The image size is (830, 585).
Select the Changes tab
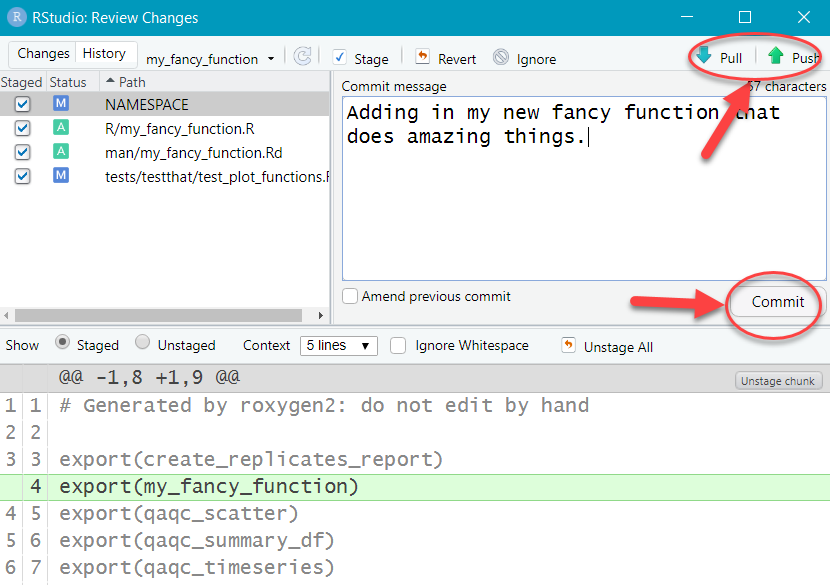(x=43, y=54)
